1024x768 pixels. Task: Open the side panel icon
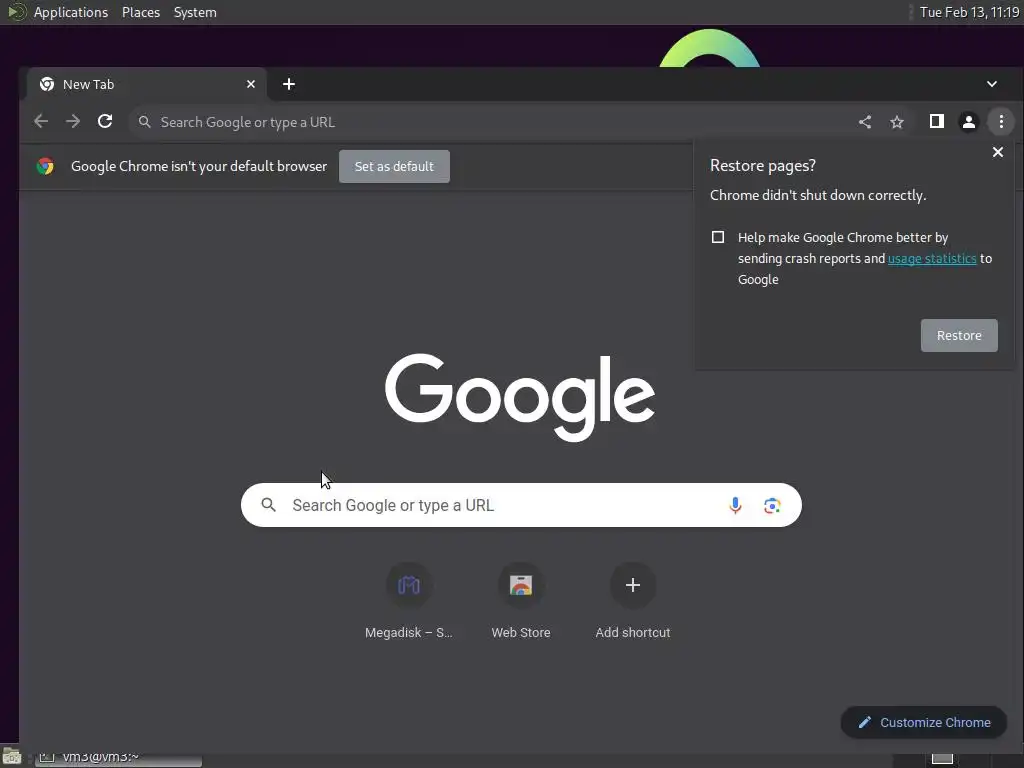[936, 121]
